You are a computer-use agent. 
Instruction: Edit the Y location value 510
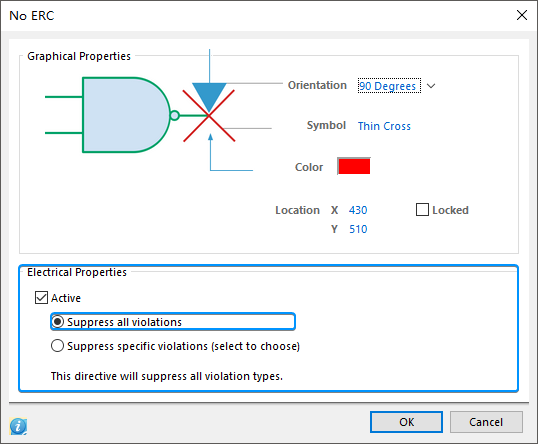[358, 229]
